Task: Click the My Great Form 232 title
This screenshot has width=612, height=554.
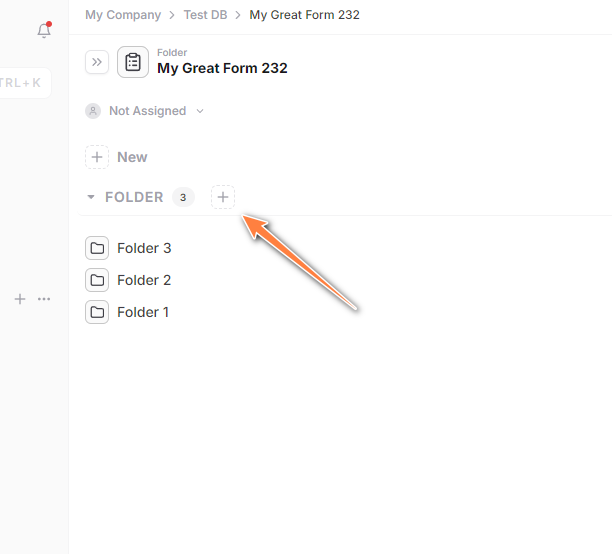Action: pyautogui.click(x=222, y=69)
